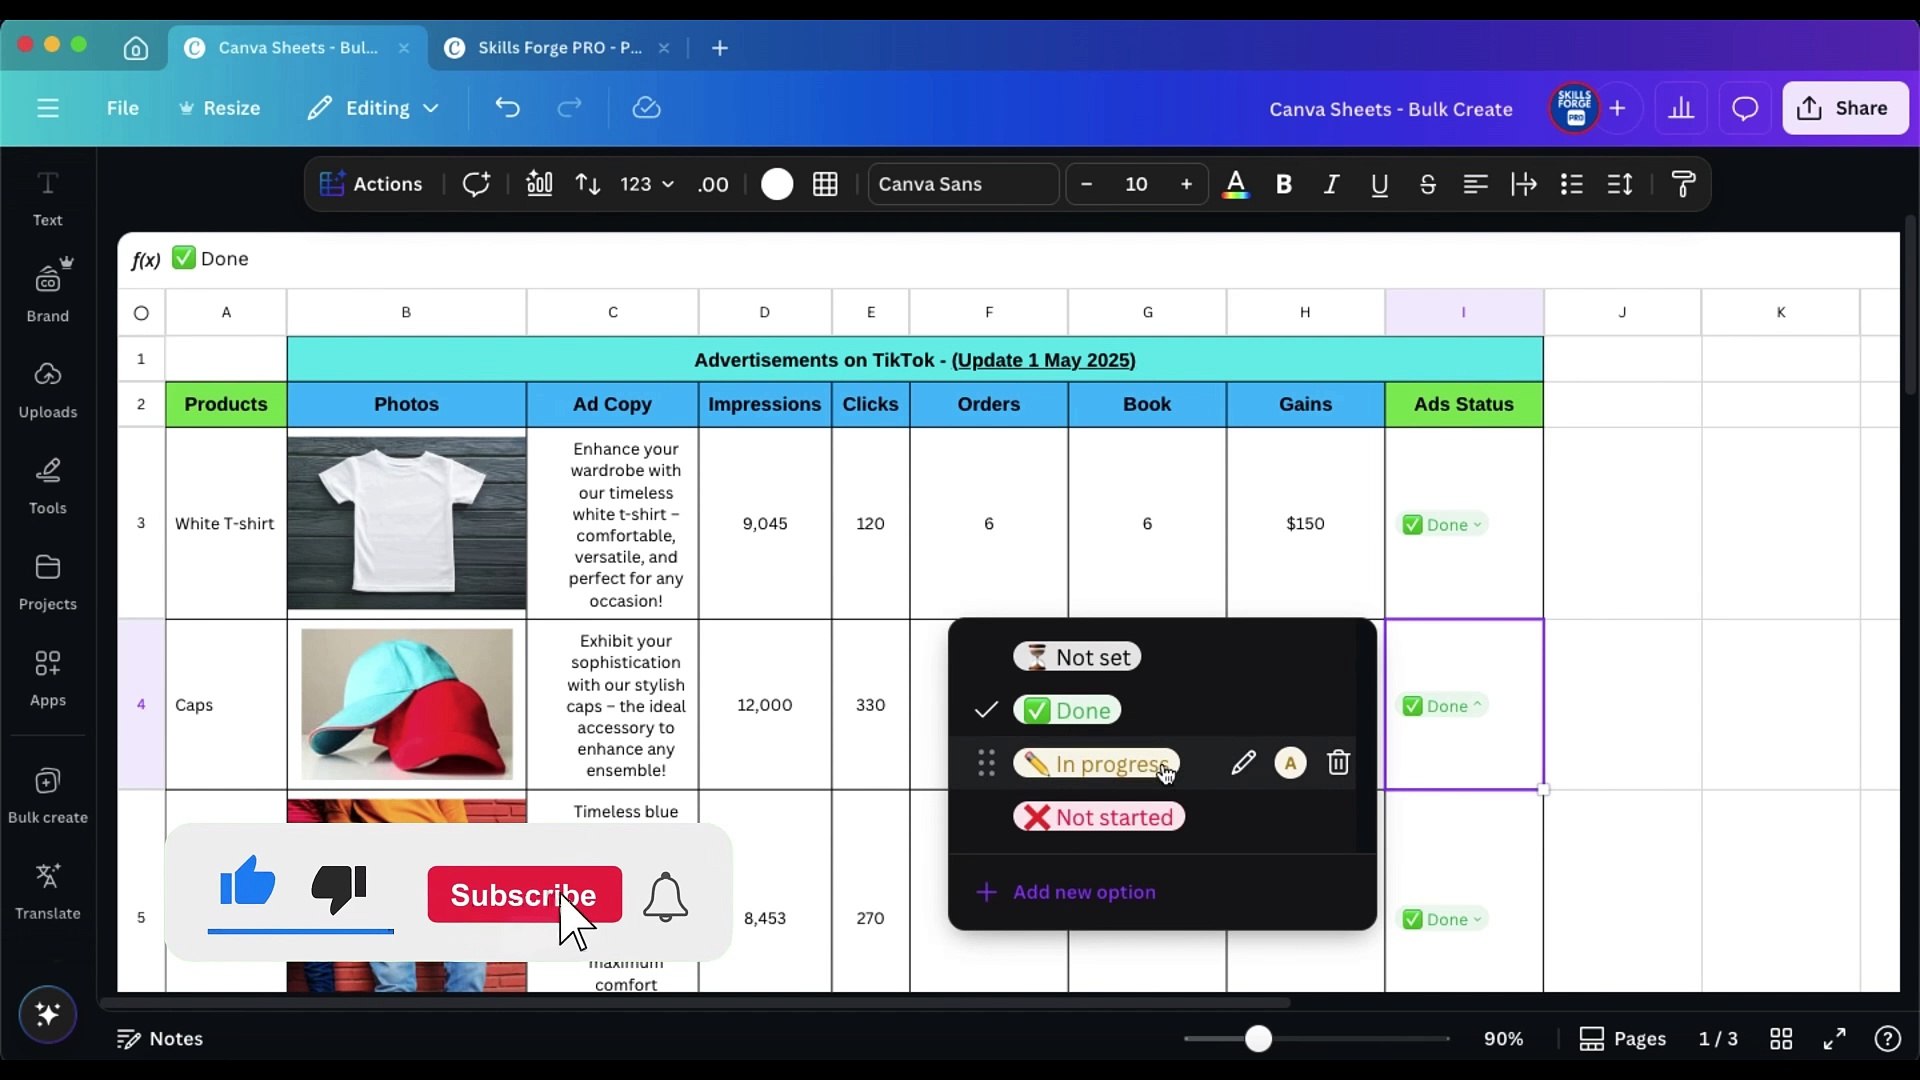Select the Not started status option
1920x1080 pixels.
1099,817
